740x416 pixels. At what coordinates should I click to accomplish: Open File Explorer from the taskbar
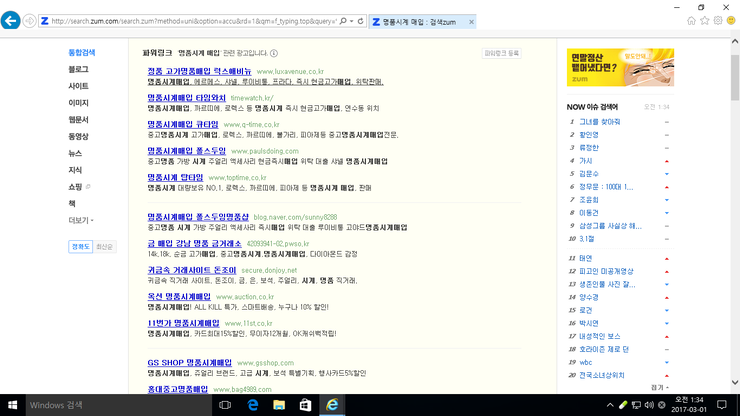279,405
